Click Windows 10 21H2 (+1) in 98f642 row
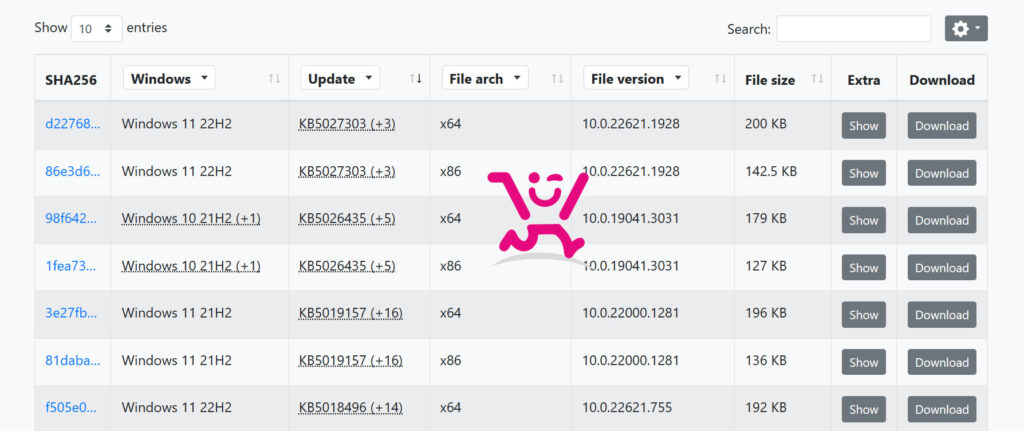Viewport: 1024px width, 431px height. 191,219
